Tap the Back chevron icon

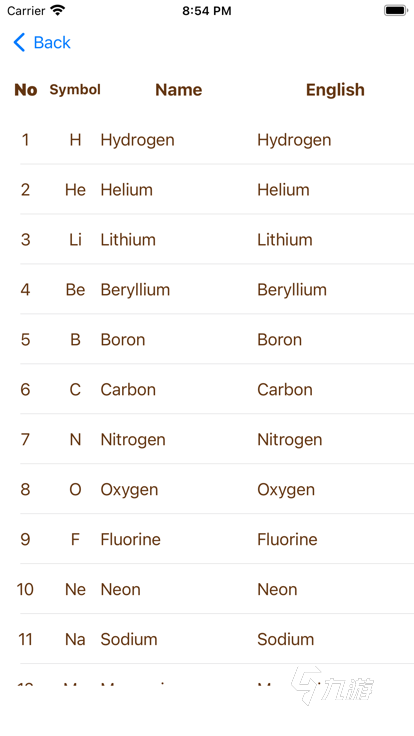(19, 42)
